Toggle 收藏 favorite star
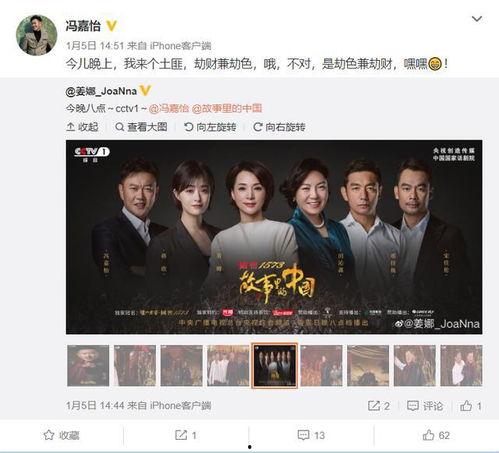The height and width of the screenshot is (453, 499). click(61, 435)
